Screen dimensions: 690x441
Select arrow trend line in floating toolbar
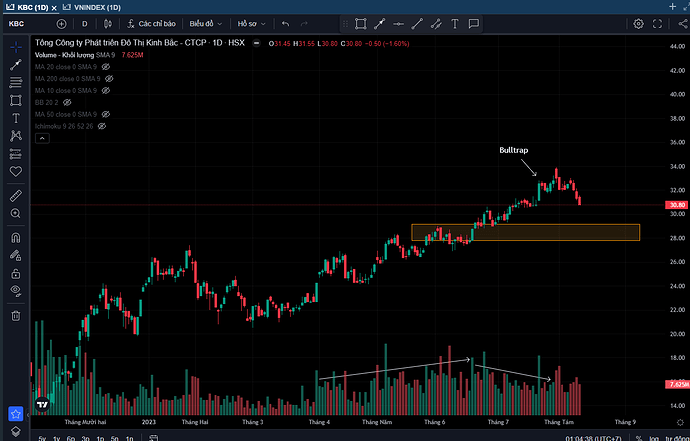pos(379,24)
